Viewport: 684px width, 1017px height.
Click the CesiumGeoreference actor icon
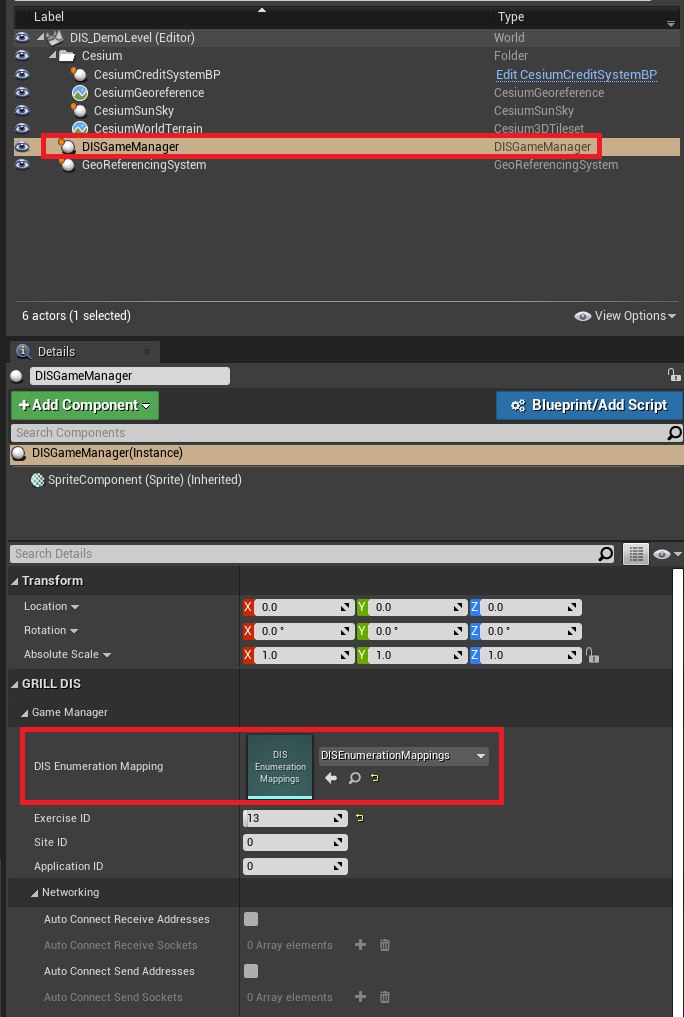click(80, 93)
